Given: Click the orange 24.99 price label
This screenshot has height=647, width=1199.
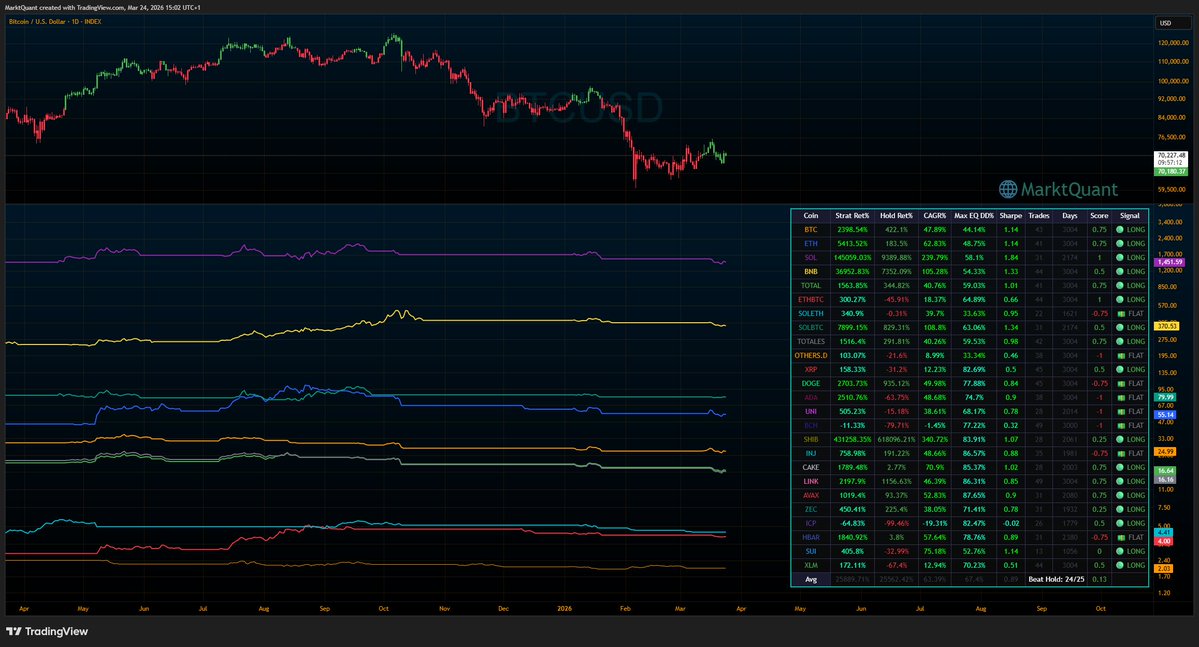Looking at the screenshot, I should point(1165,452).
